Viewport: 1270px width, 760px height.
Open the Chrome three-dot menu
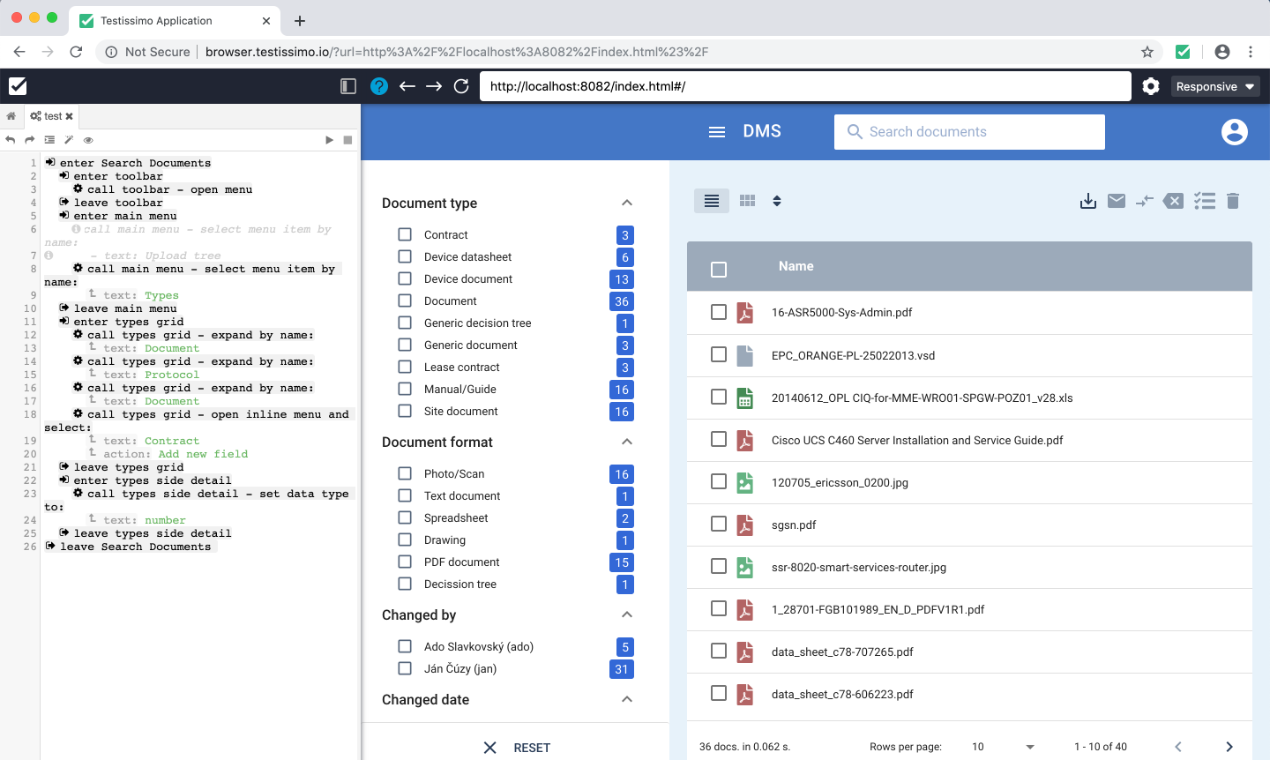pos(1250,52)
